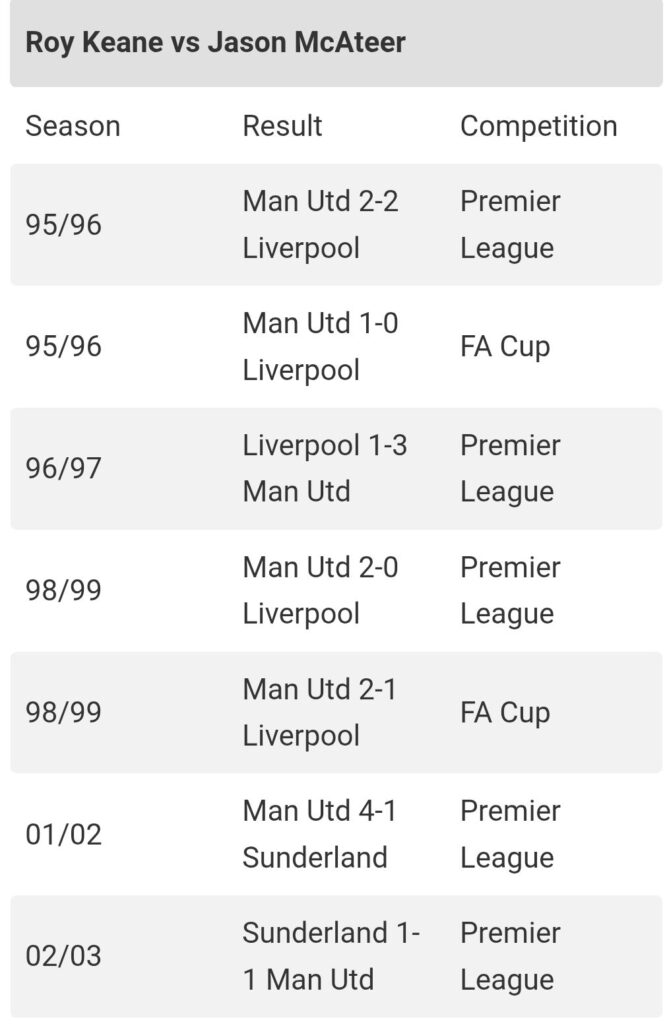Click FA Cup in the 1-0 result row

(504, 346)
